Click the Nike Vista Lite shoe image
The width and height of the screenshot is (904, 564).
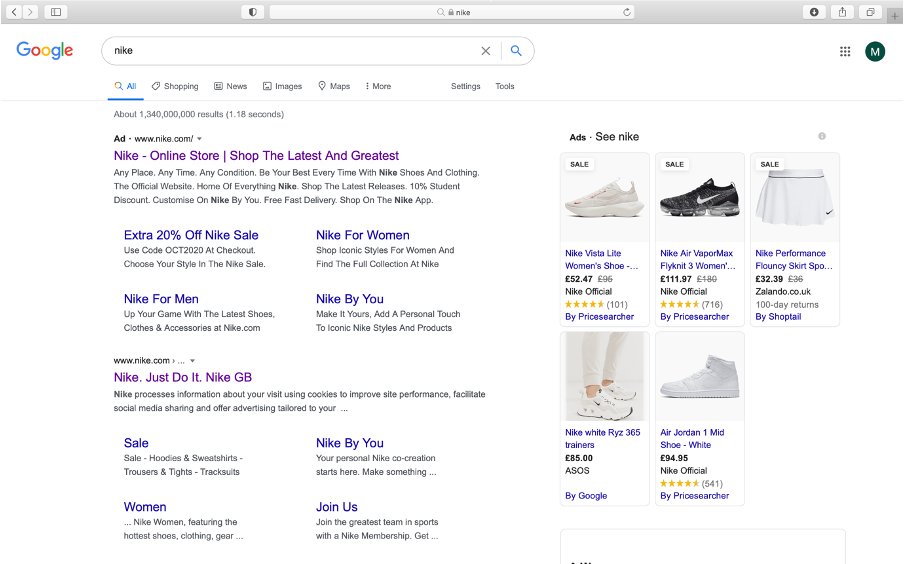(604, 198)
